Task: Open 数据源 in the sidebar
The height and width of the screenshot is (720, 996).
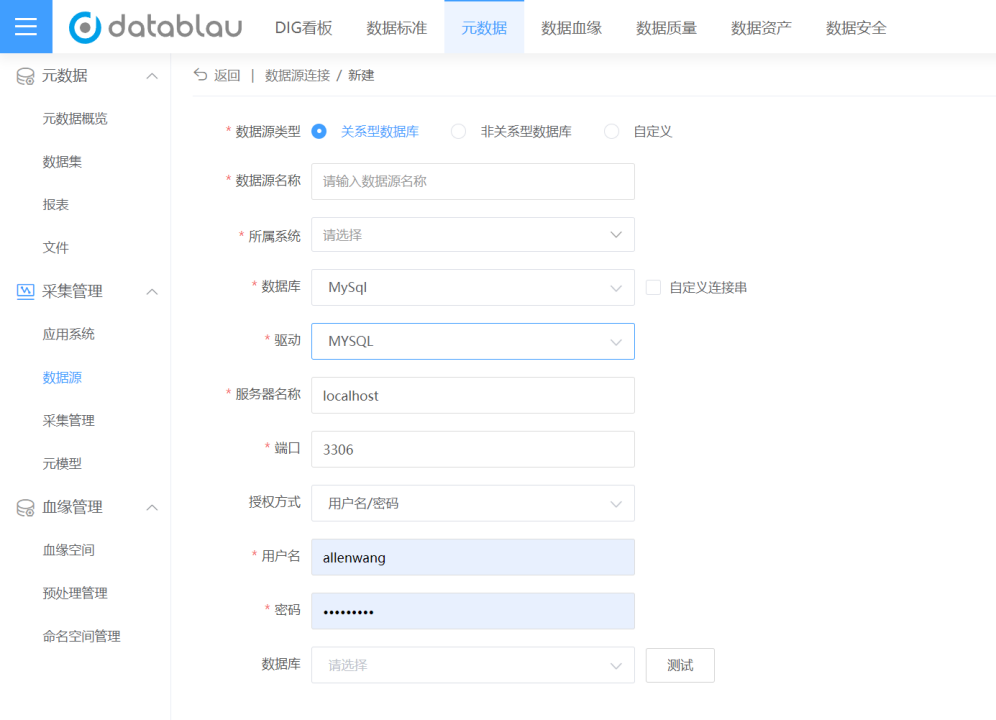Action: coord(62,377)
